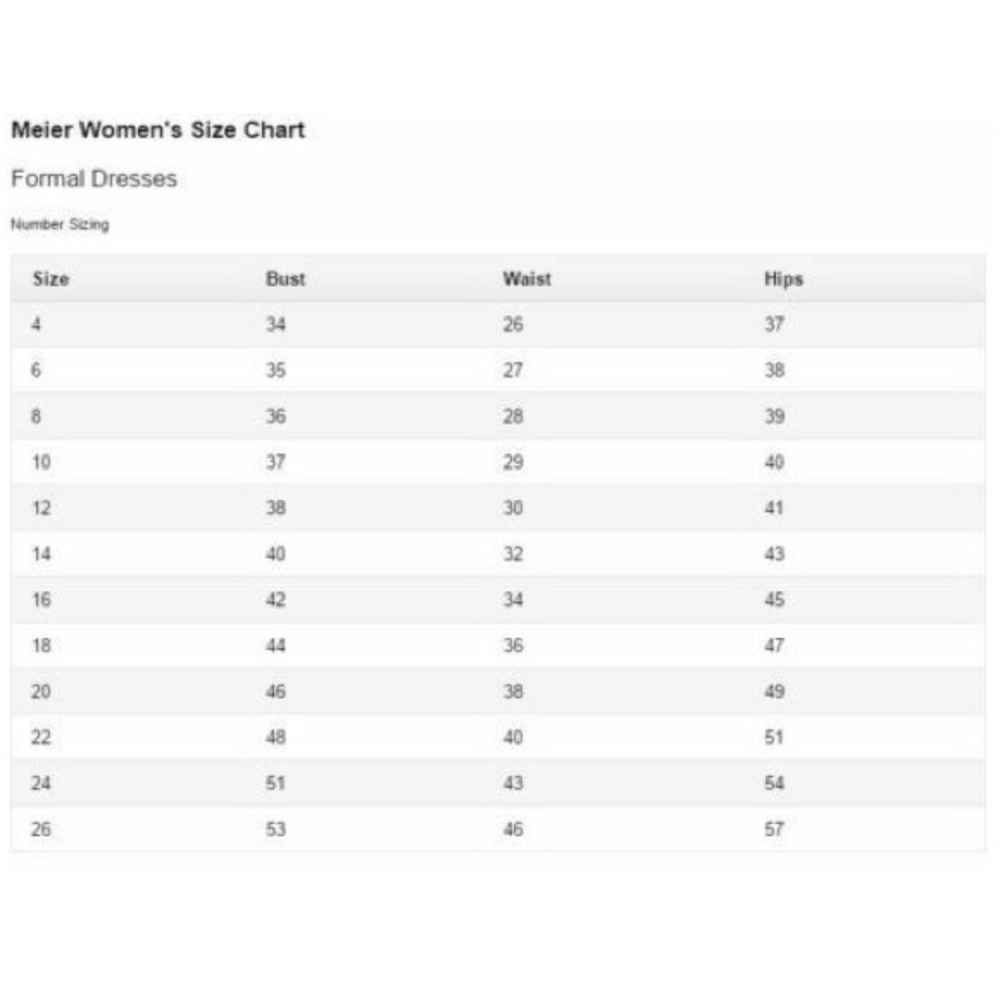The height and width of the screenshot is (1000, 1000).
Task: Click the size 26 row label
Action: coord(41,829)
